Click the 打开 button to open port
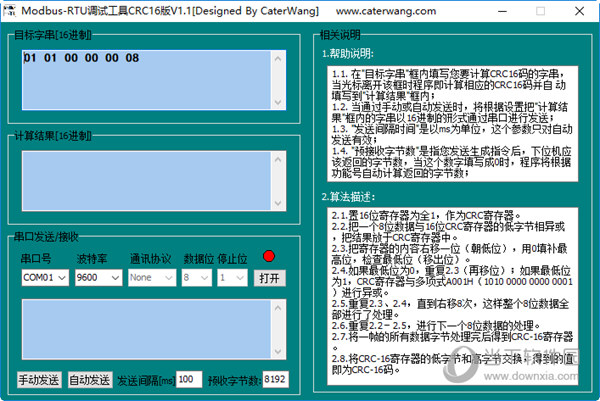600x401 pixels. pyautogui.click(x=269, y=278)
